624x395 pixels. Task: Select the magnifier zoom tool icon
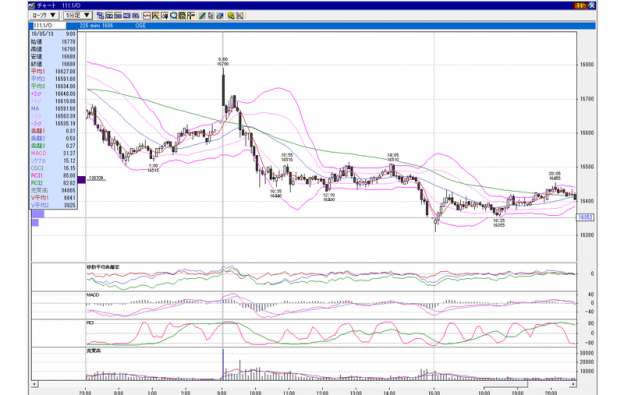point(173,16)
